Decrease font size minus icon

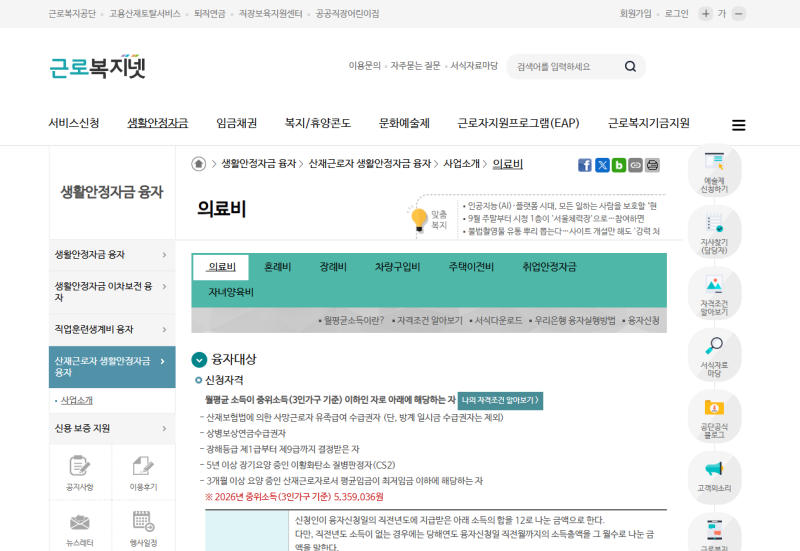coord(738,14)
